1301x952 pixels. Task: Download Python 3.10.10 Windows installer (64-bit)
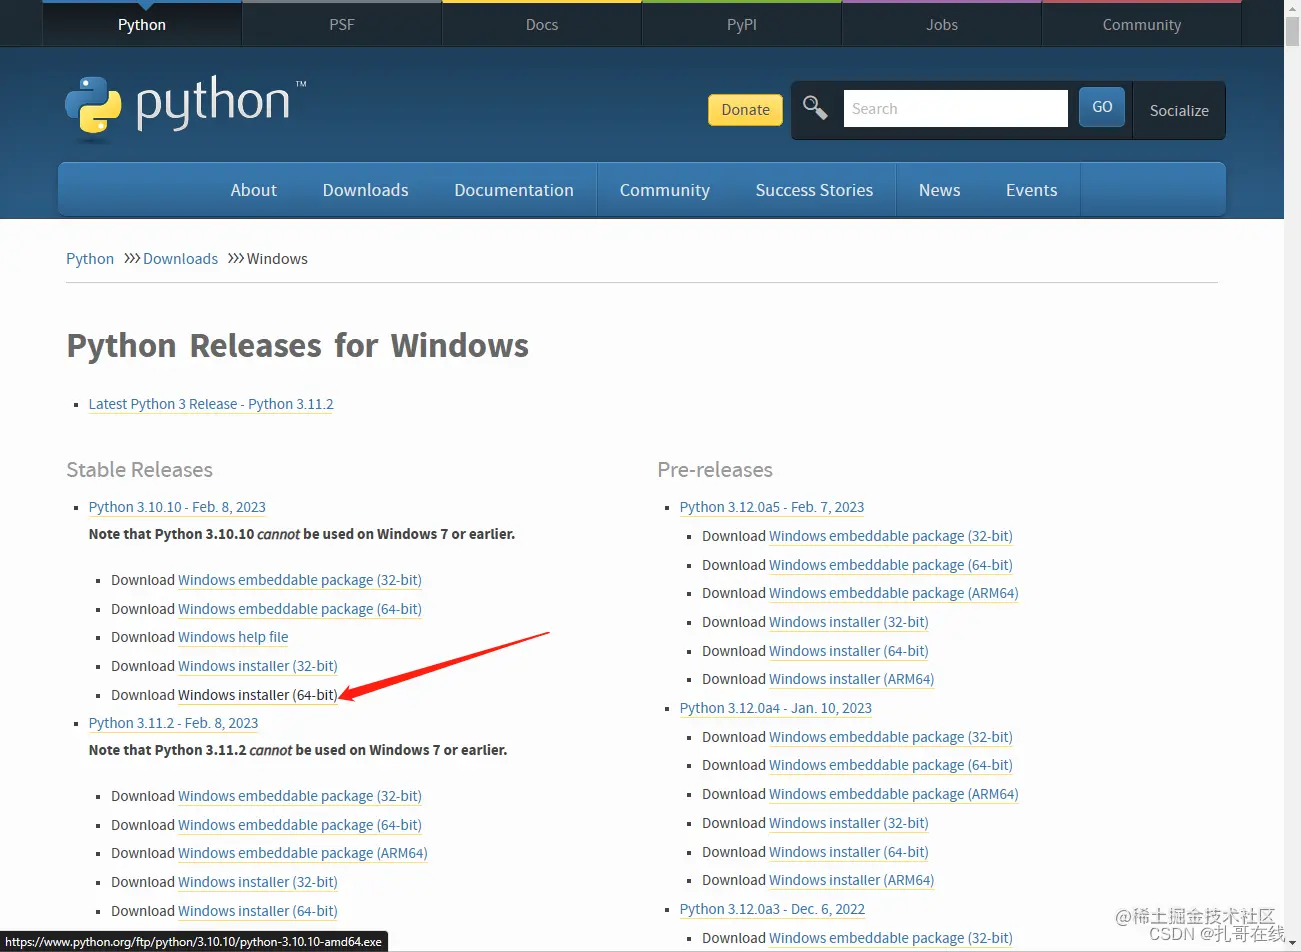(x=258, y=695)
